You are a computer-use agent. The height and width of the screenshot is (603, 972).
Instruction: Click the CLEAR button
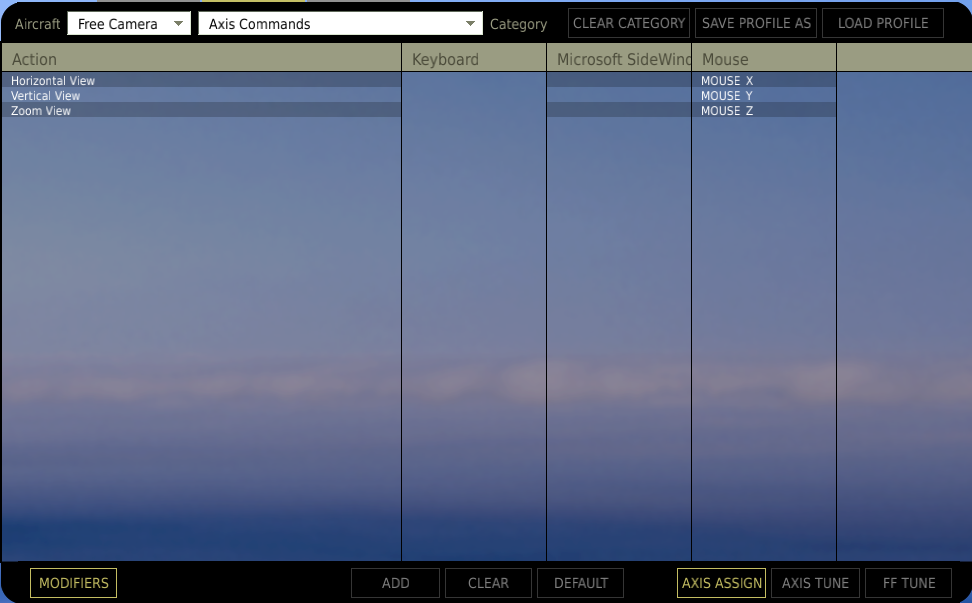coord(488,583)
